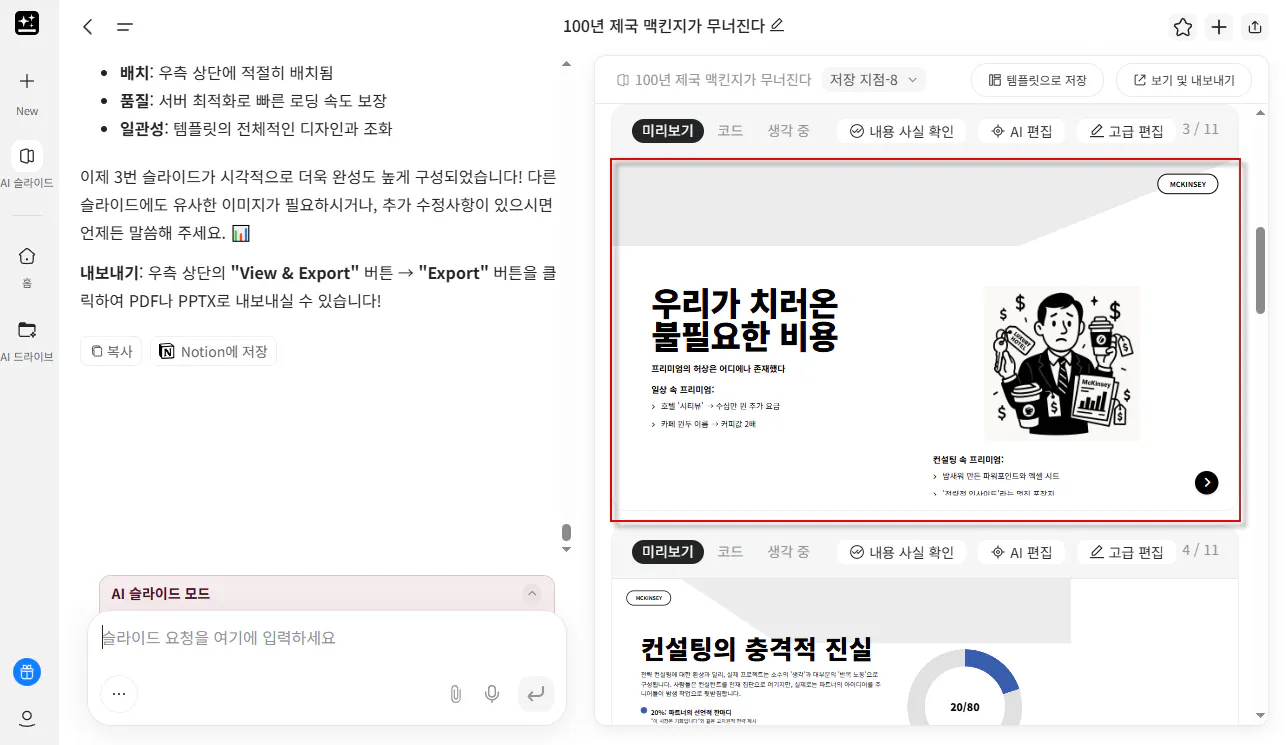Click the chat scroll up arrow

[x=566, y=64]
